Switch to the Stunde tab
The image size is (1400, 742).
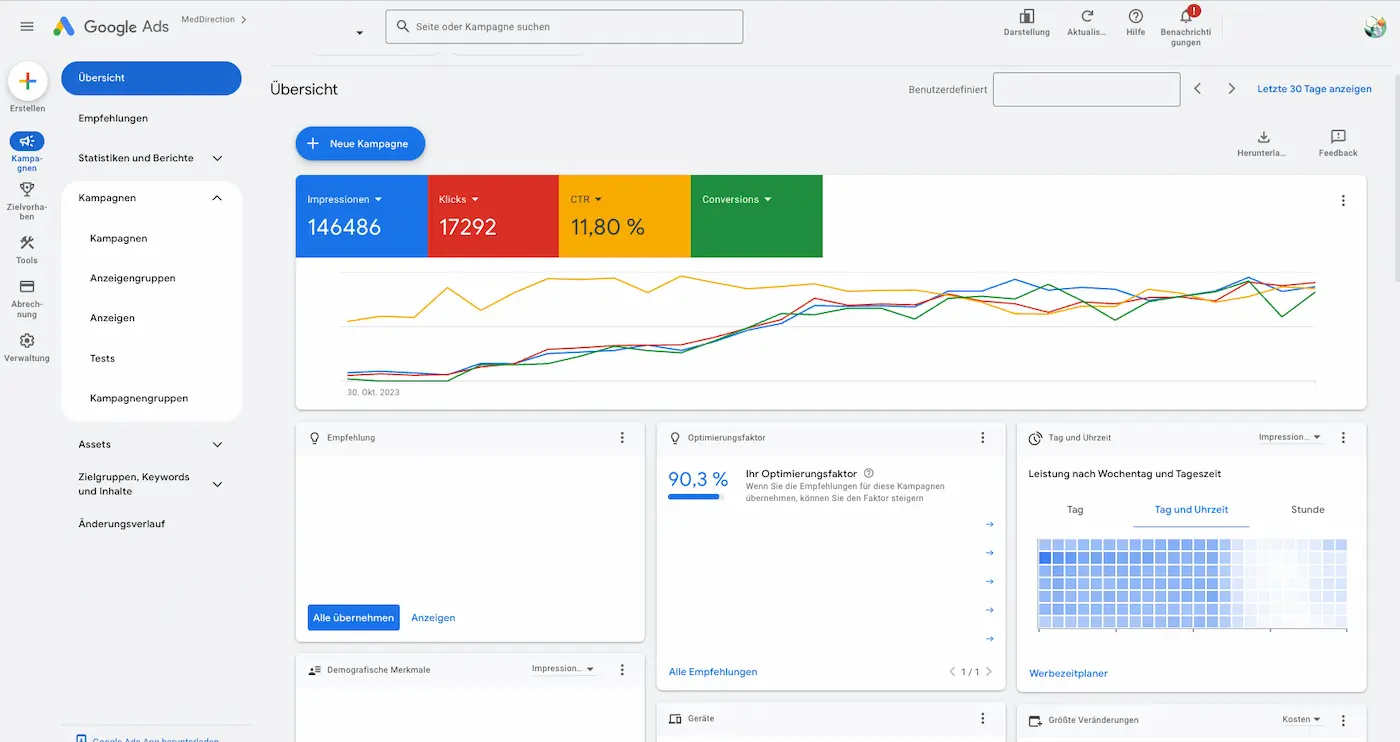click(1307, 510)
